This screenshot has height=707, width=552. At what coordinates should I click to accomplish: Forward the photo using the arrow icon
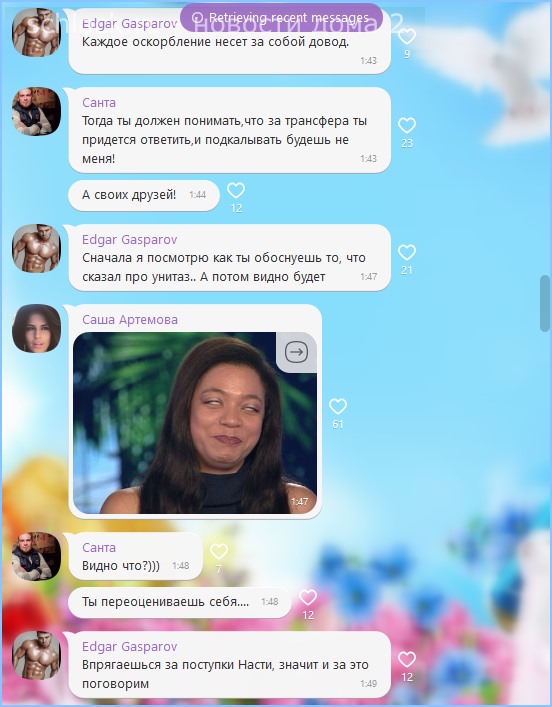296,352
